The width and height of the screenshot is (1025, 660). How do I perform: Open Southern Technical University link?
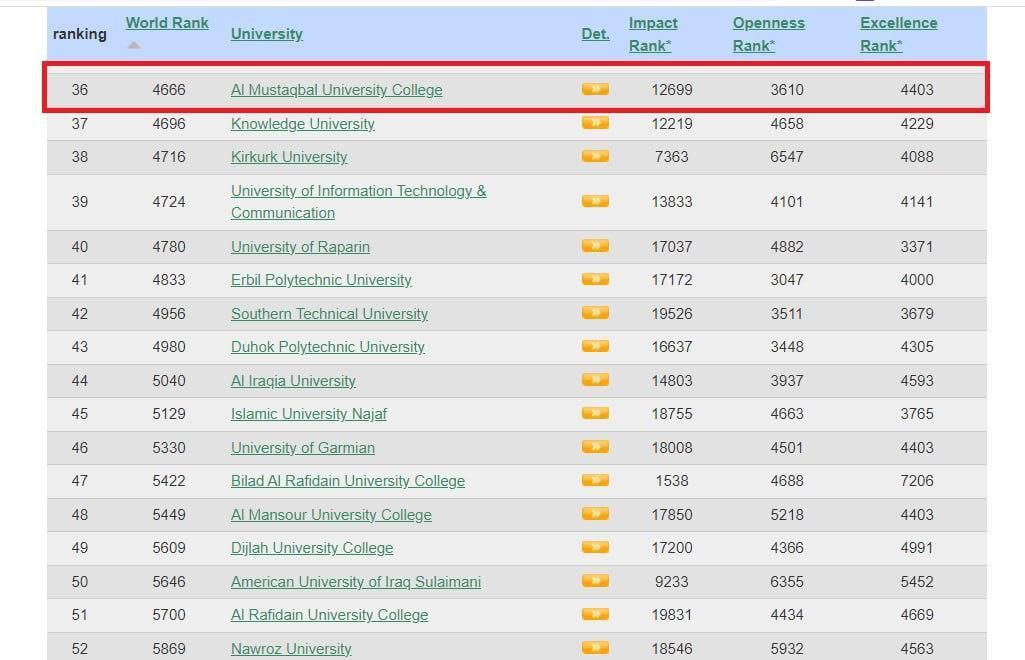(x=329, y=314)
